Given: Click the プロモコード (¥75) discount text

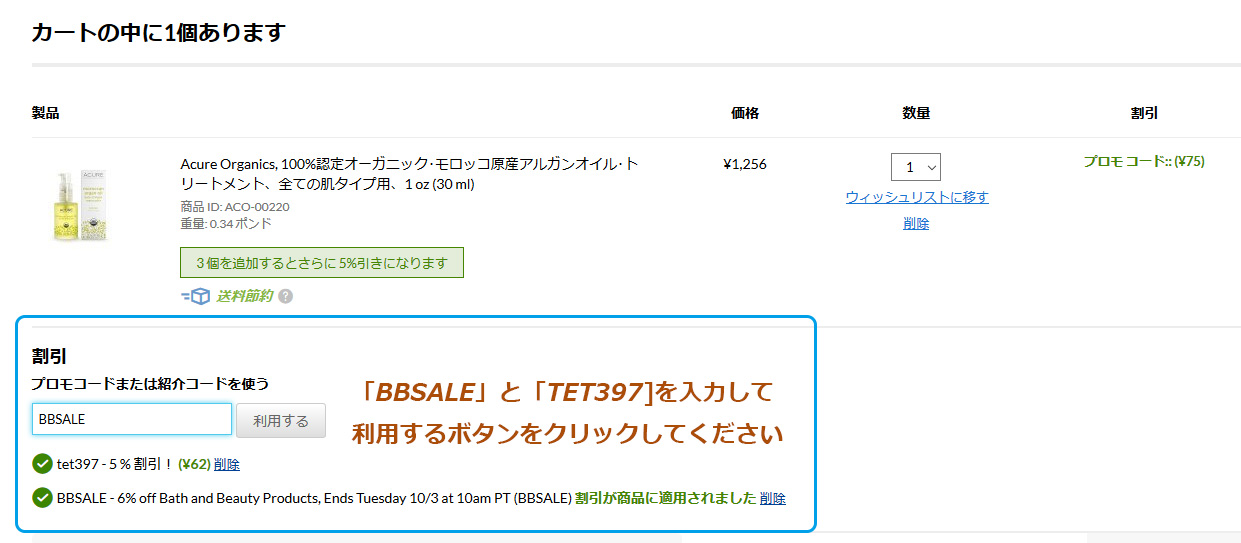Looking at the screenshot, I should coord(1144,161).
